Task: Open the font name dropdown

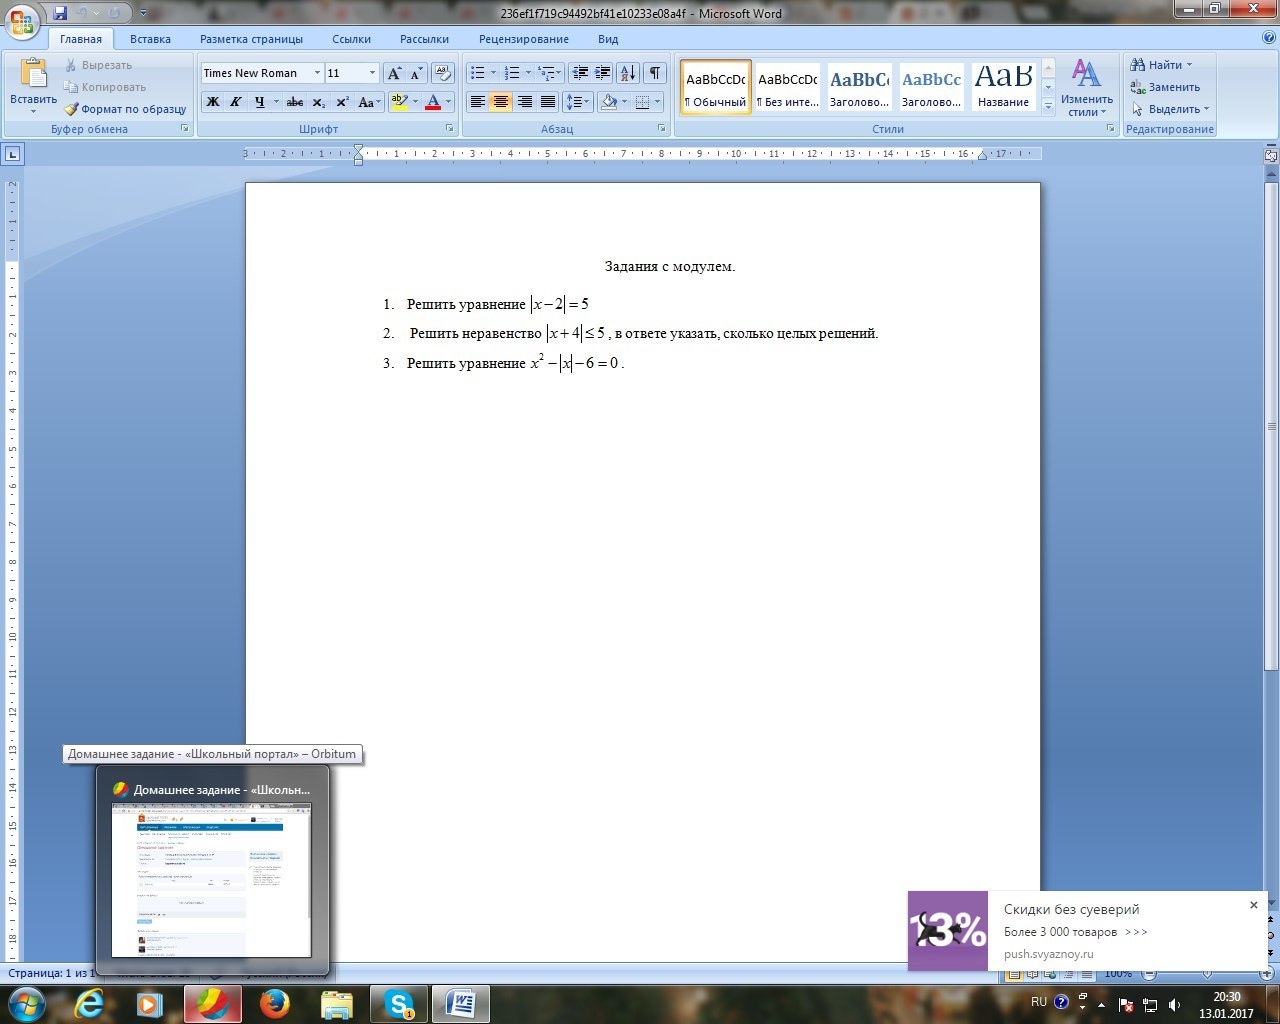Action: pos(317,73)
